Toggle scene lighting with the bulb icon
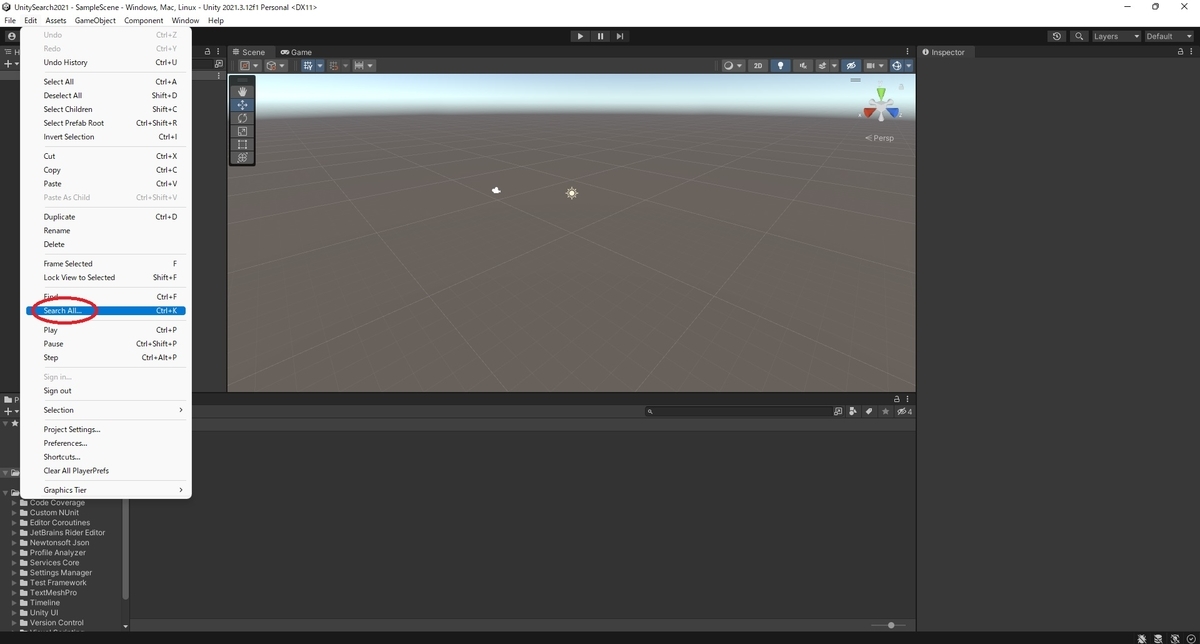 click(x=781, y=65)
